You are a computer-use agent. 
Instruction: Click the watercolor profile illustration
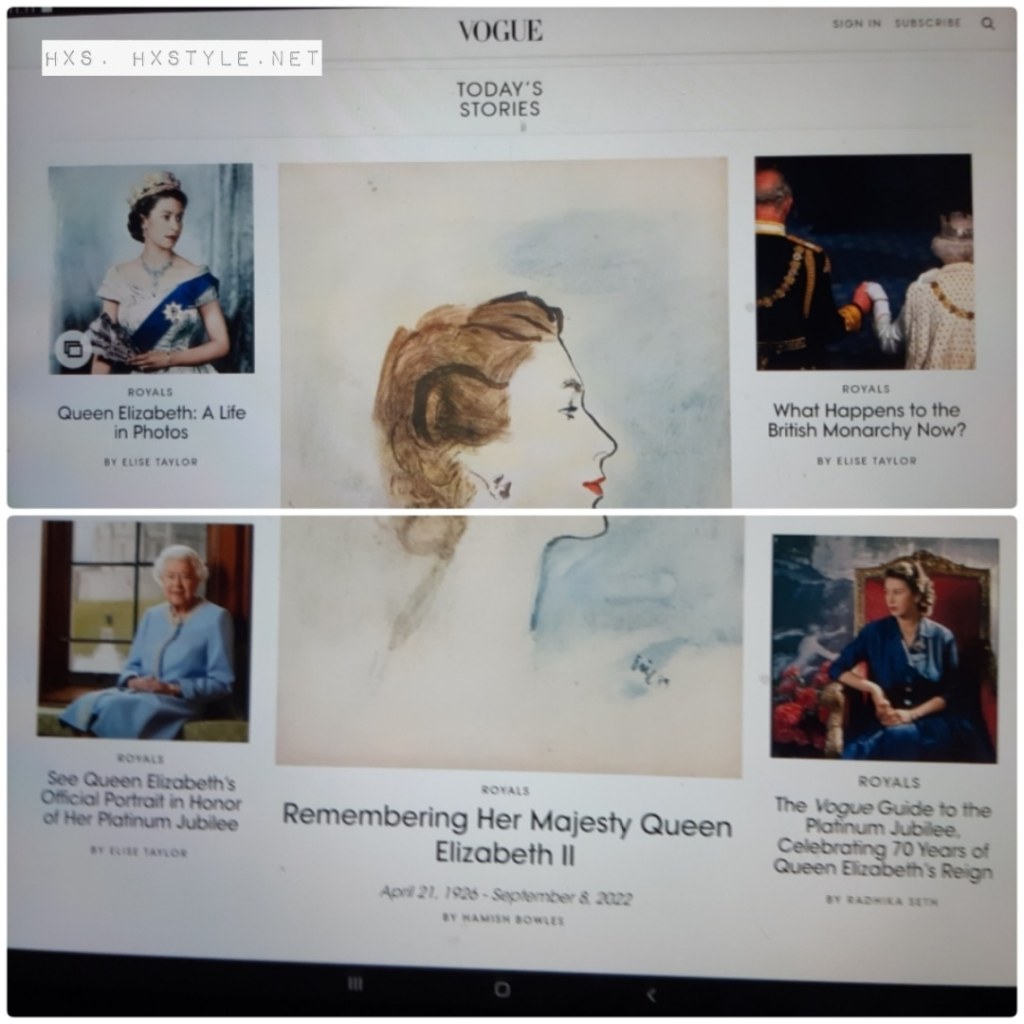point(507,467)
